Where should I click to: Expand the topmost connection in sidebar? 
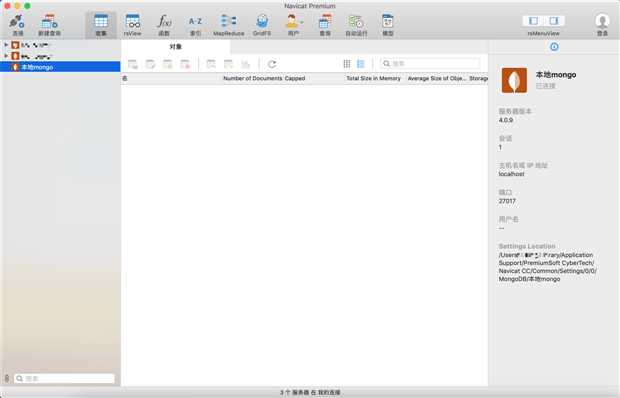click(x=6, y=45)
